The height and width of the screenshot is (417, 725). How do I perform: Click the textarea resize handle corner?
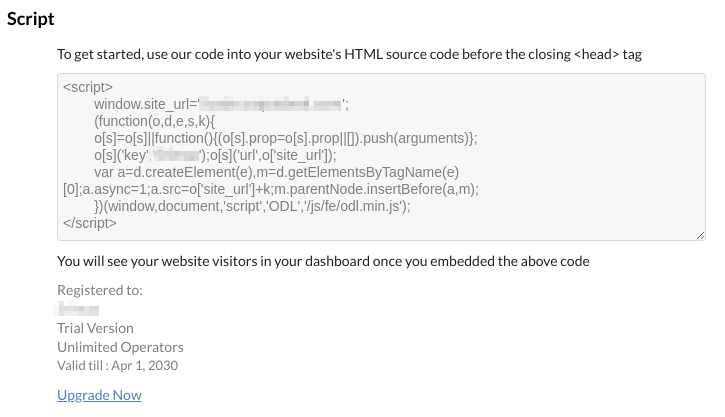pyautogui.click(x=700, y=235)
